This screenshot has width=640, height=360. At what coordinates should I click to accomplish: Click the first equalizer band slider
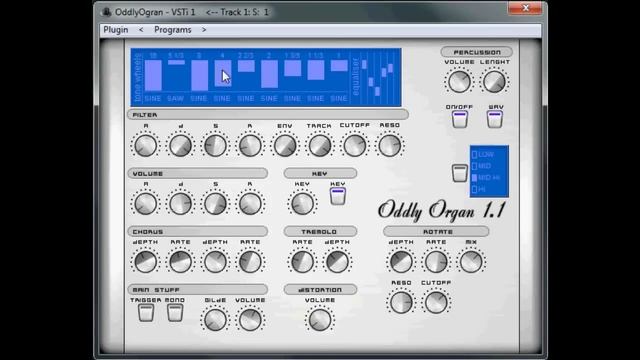[364, 64]
